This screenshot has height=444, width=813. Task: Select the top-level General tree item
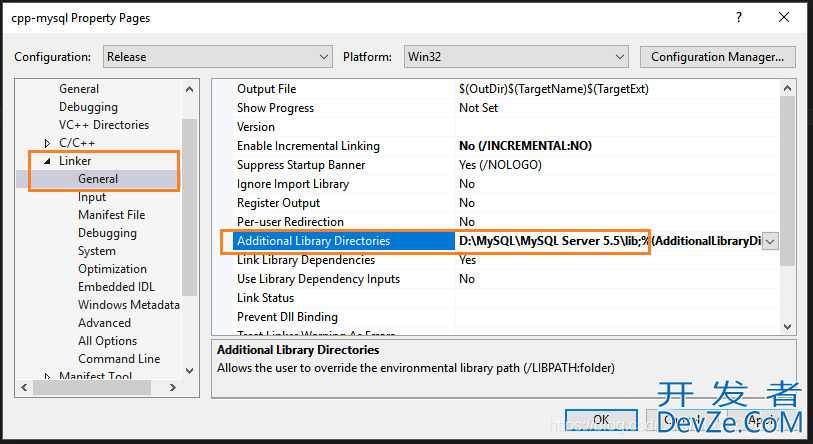(x=79, y=89)
